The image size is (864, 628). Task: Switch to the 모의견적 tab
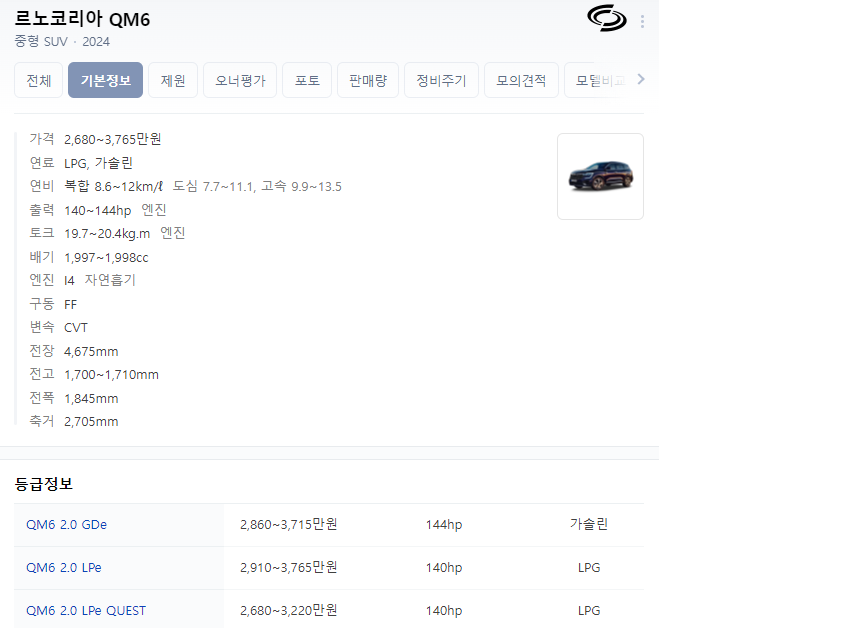pos(521,80)
